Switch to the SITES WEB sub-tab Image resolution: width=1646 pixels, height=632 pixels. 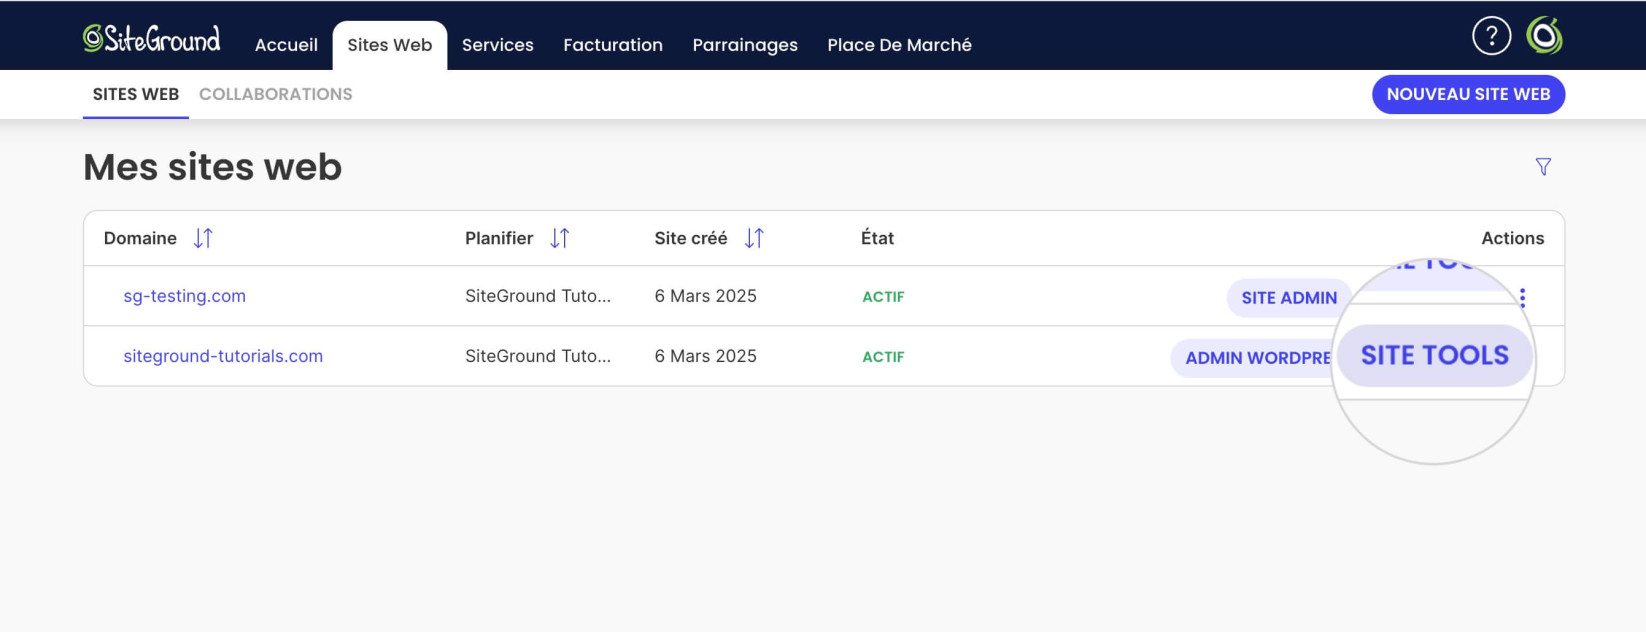click(136, 94)
